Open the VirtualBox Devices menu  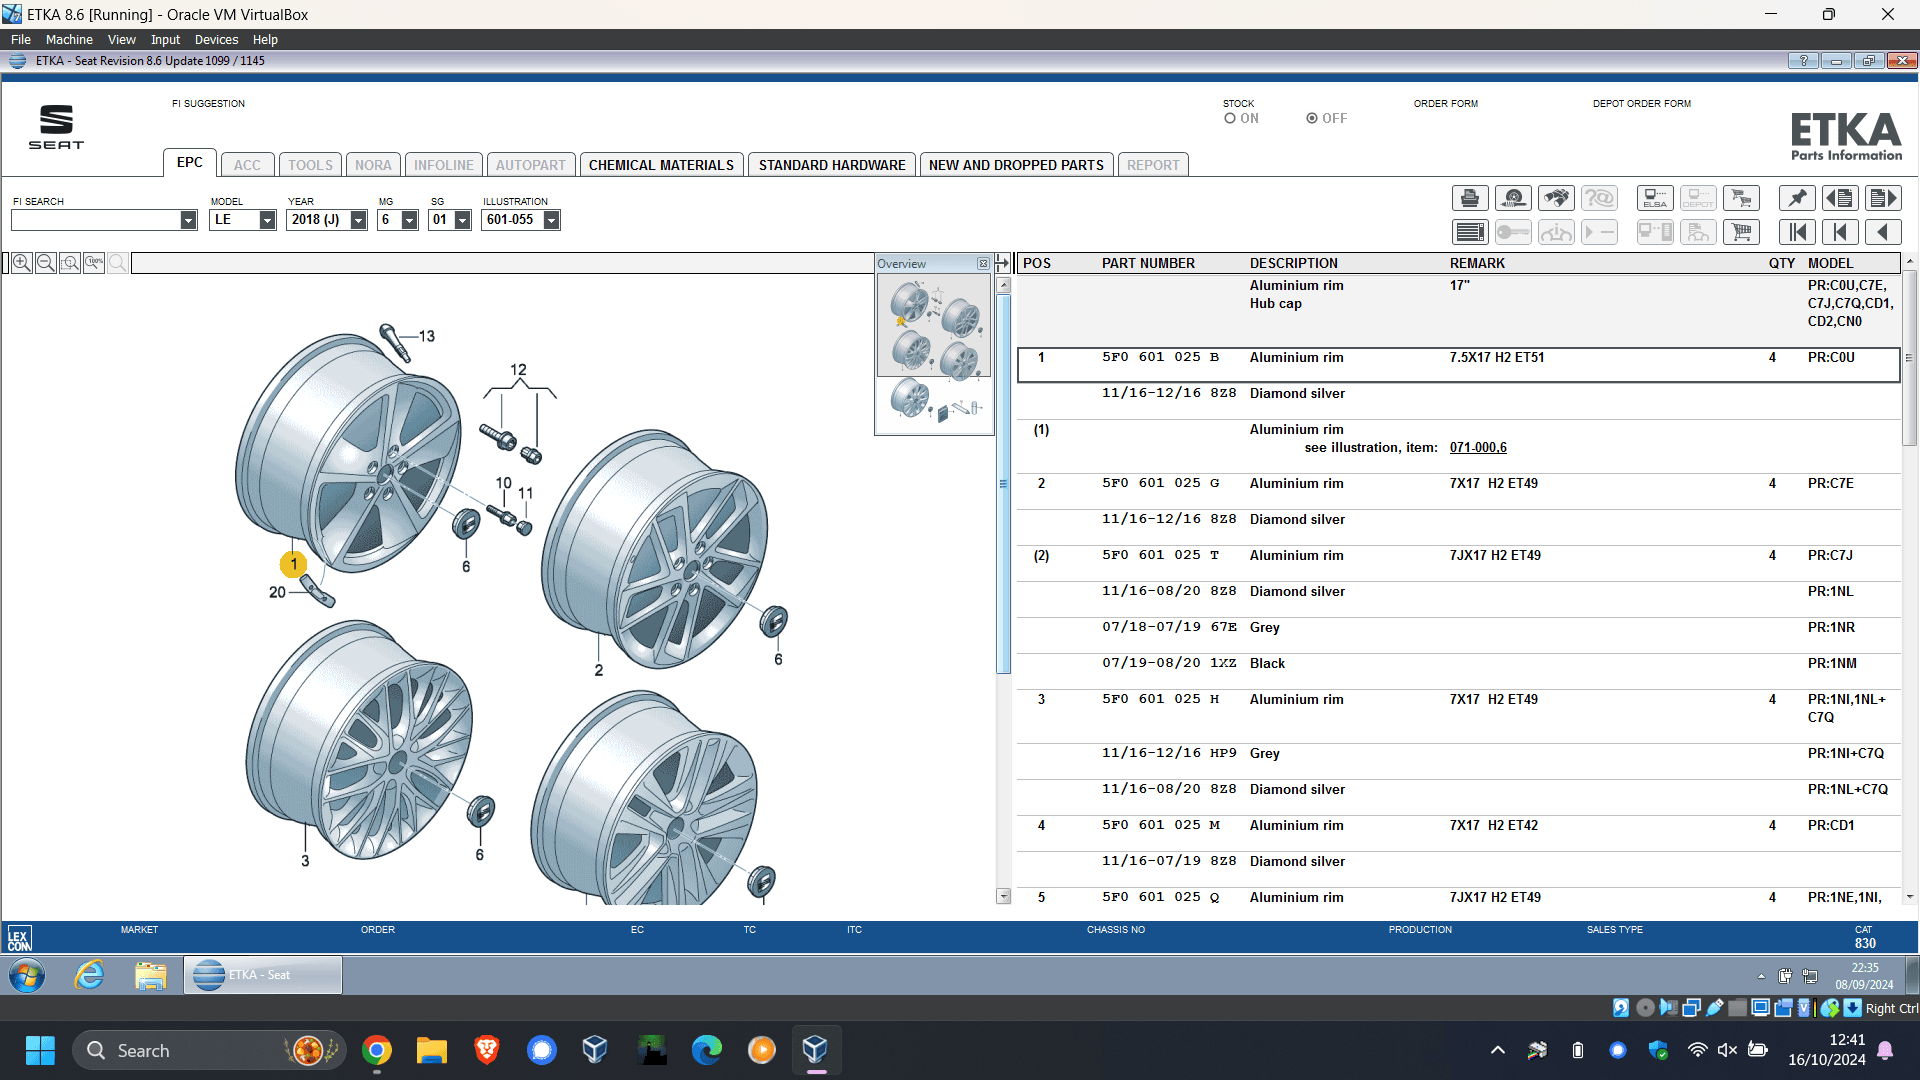(x=216, y=40)
